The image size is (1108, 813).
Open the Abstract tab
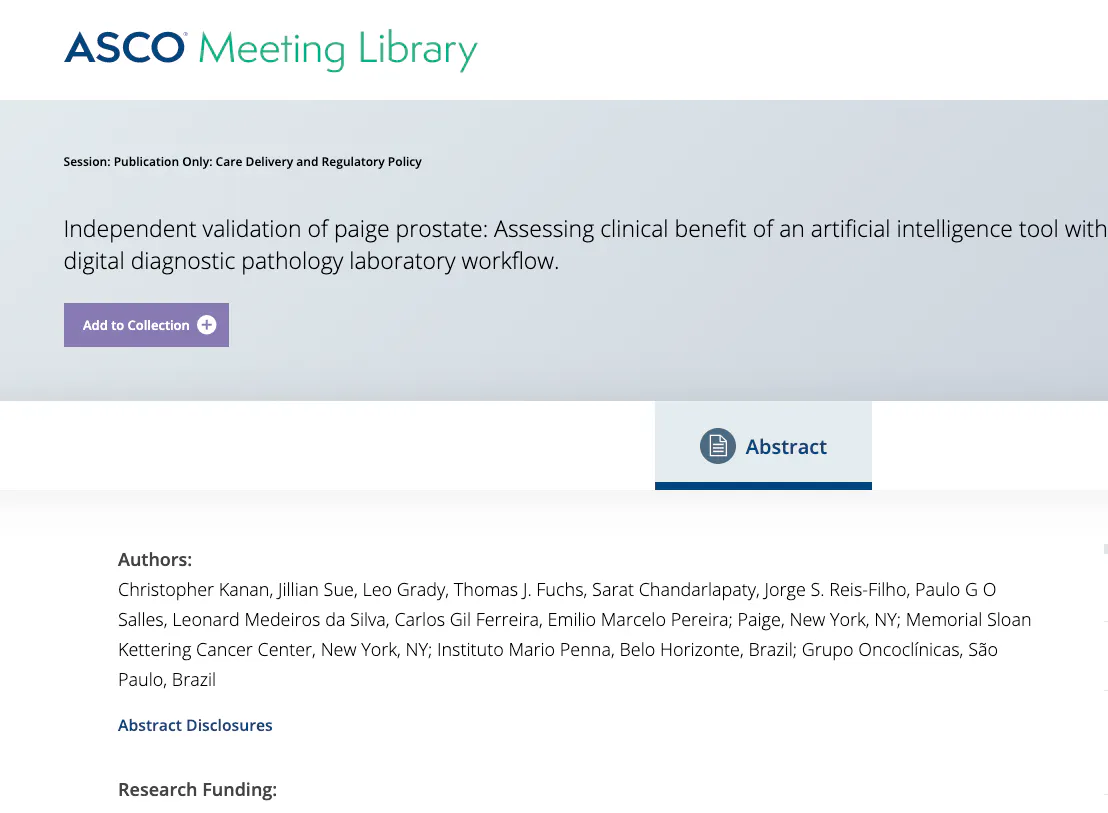coord(785,447)
